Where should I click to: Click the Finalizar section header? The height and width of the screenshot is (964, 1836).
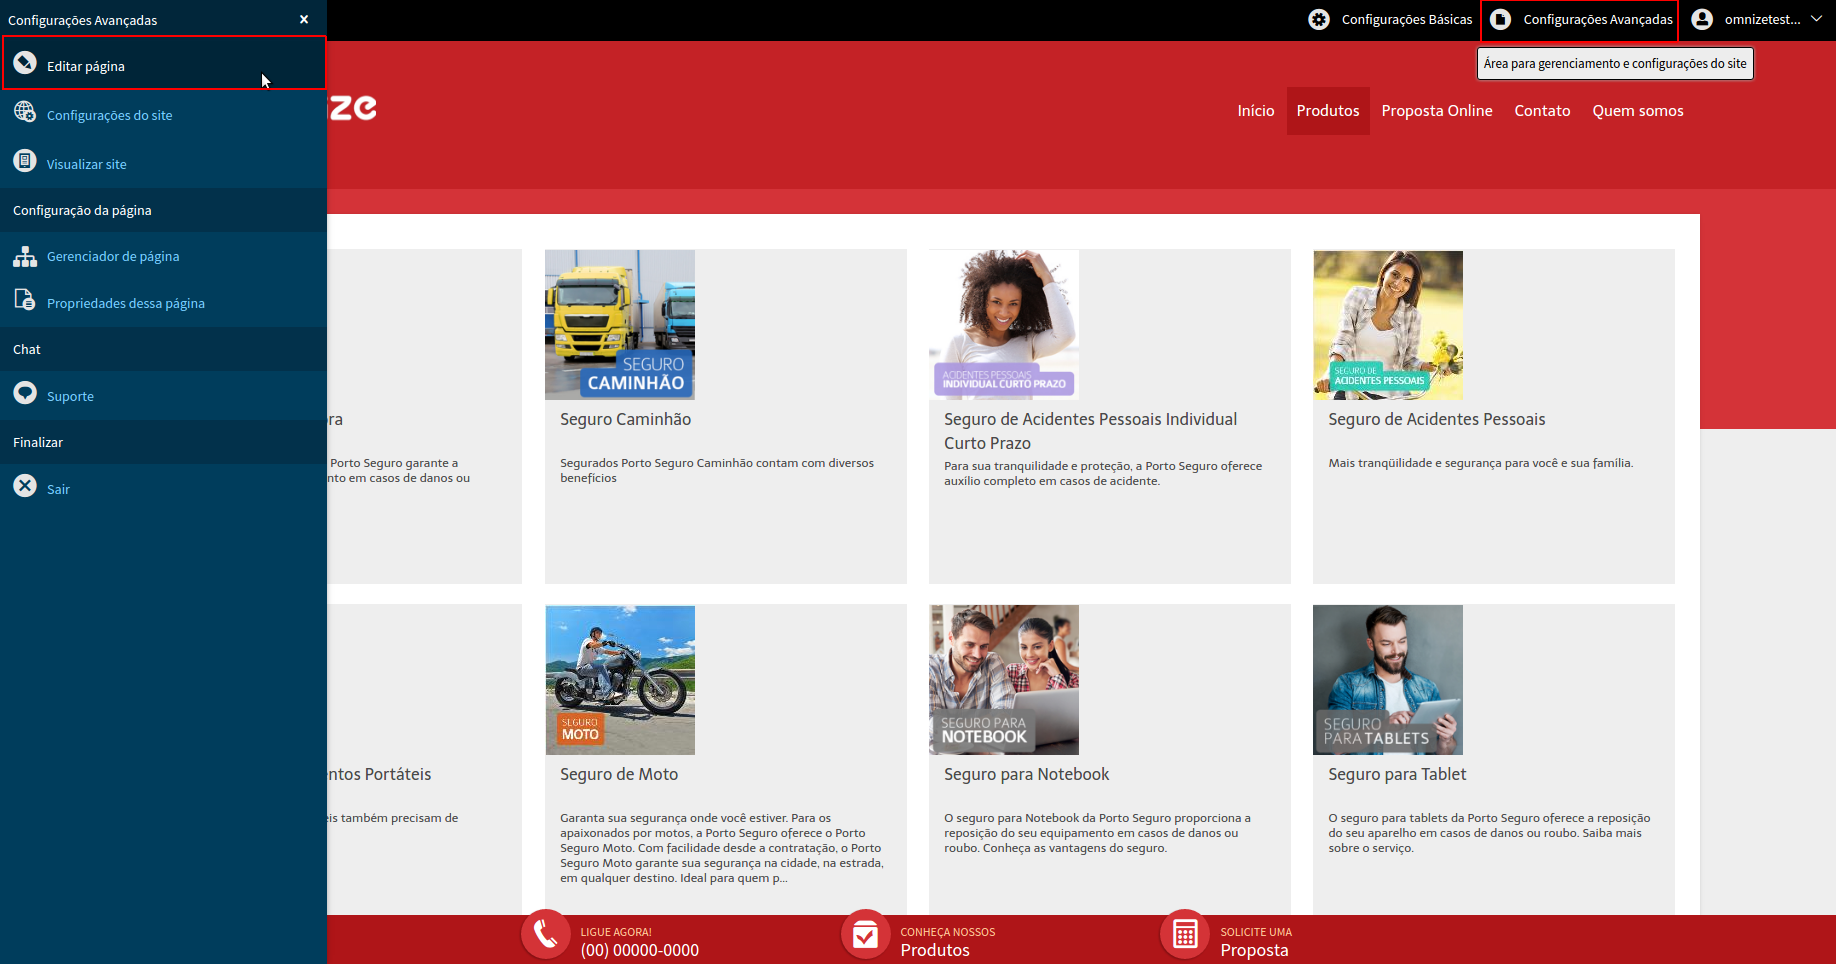(x=38, y=442)
